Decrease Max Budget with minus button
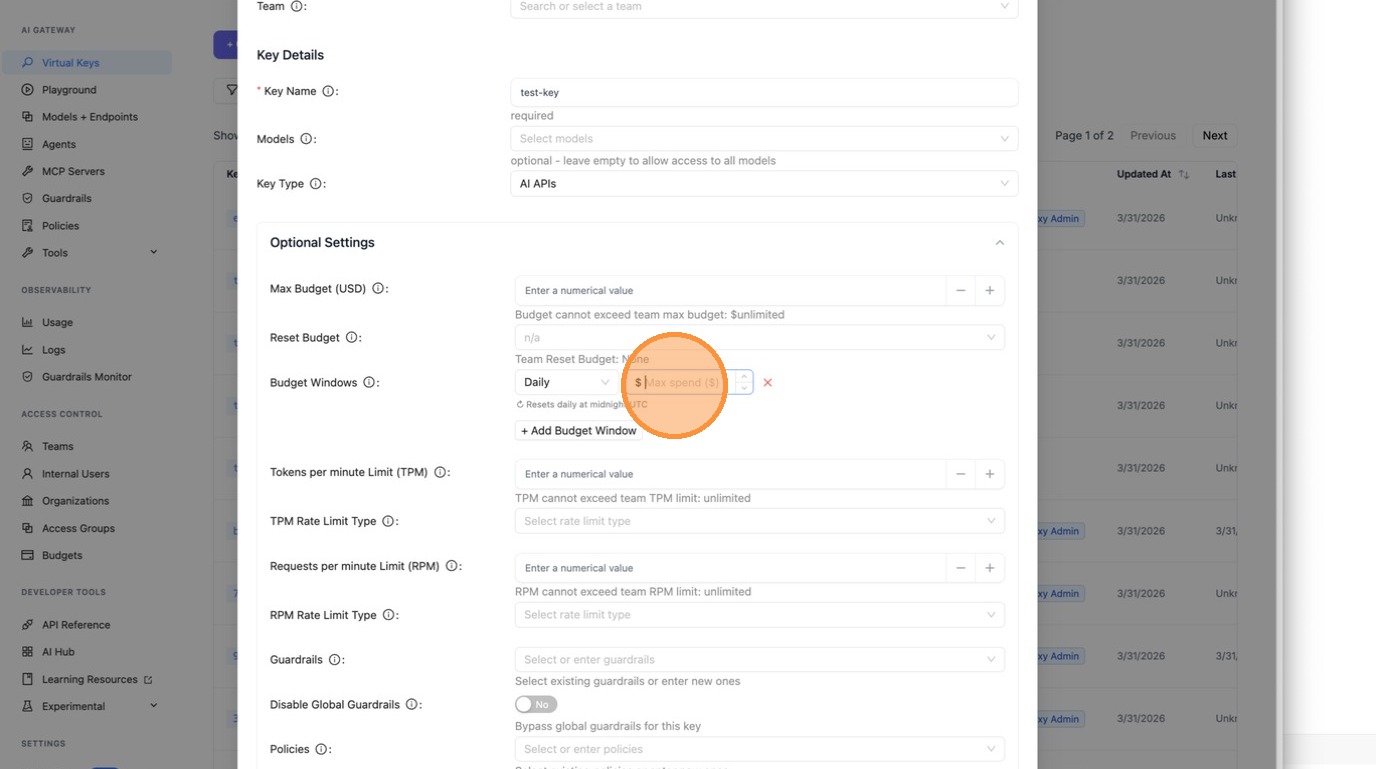 960,290
